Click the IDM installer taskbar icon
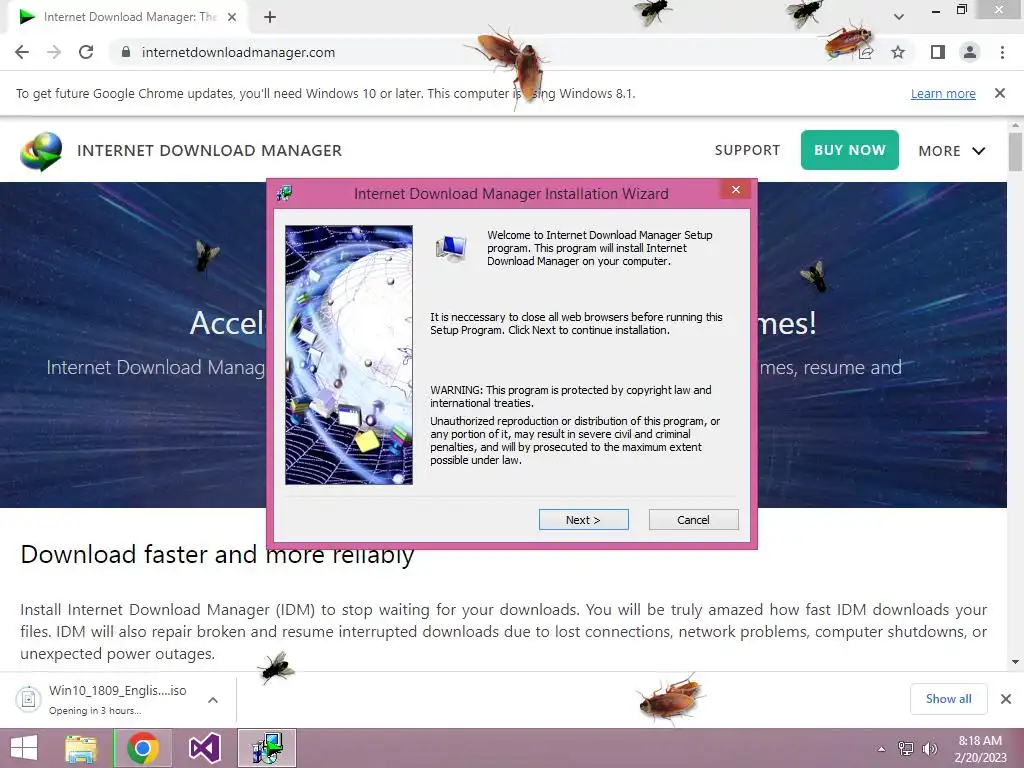Viewport: 1024px width, 768px height. coord(266,748)
